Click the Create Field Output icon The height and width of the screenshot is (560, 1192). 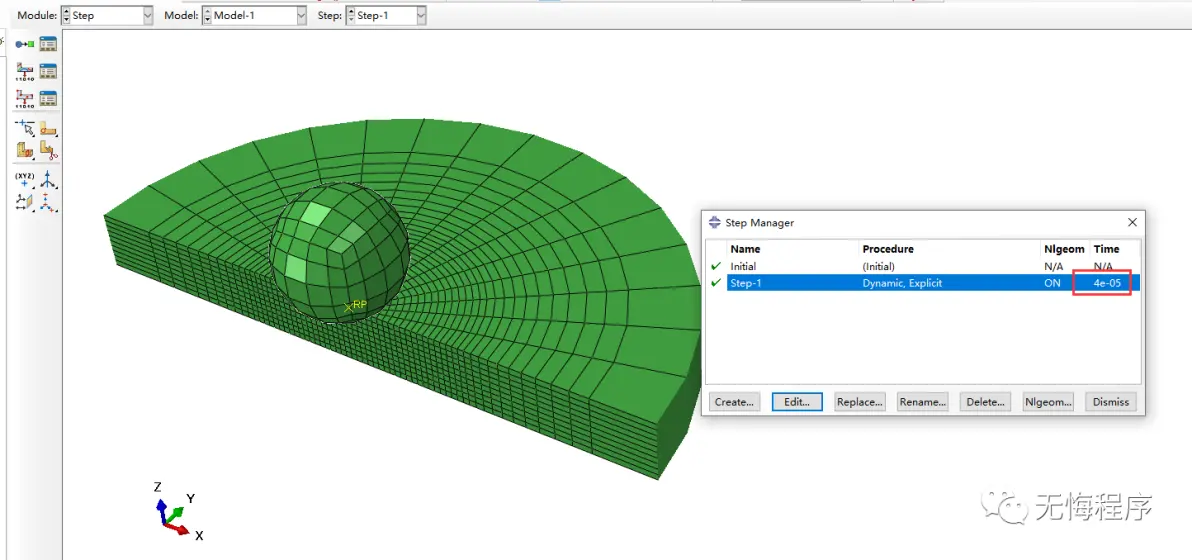[x=25, y=72]
